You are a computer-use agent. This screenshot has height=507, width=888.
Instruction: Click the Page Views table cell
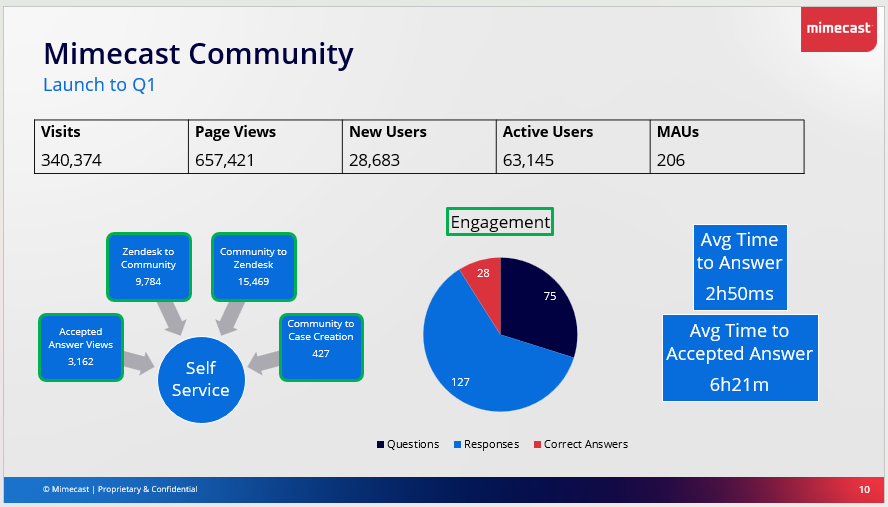click(x=266, y=147)
